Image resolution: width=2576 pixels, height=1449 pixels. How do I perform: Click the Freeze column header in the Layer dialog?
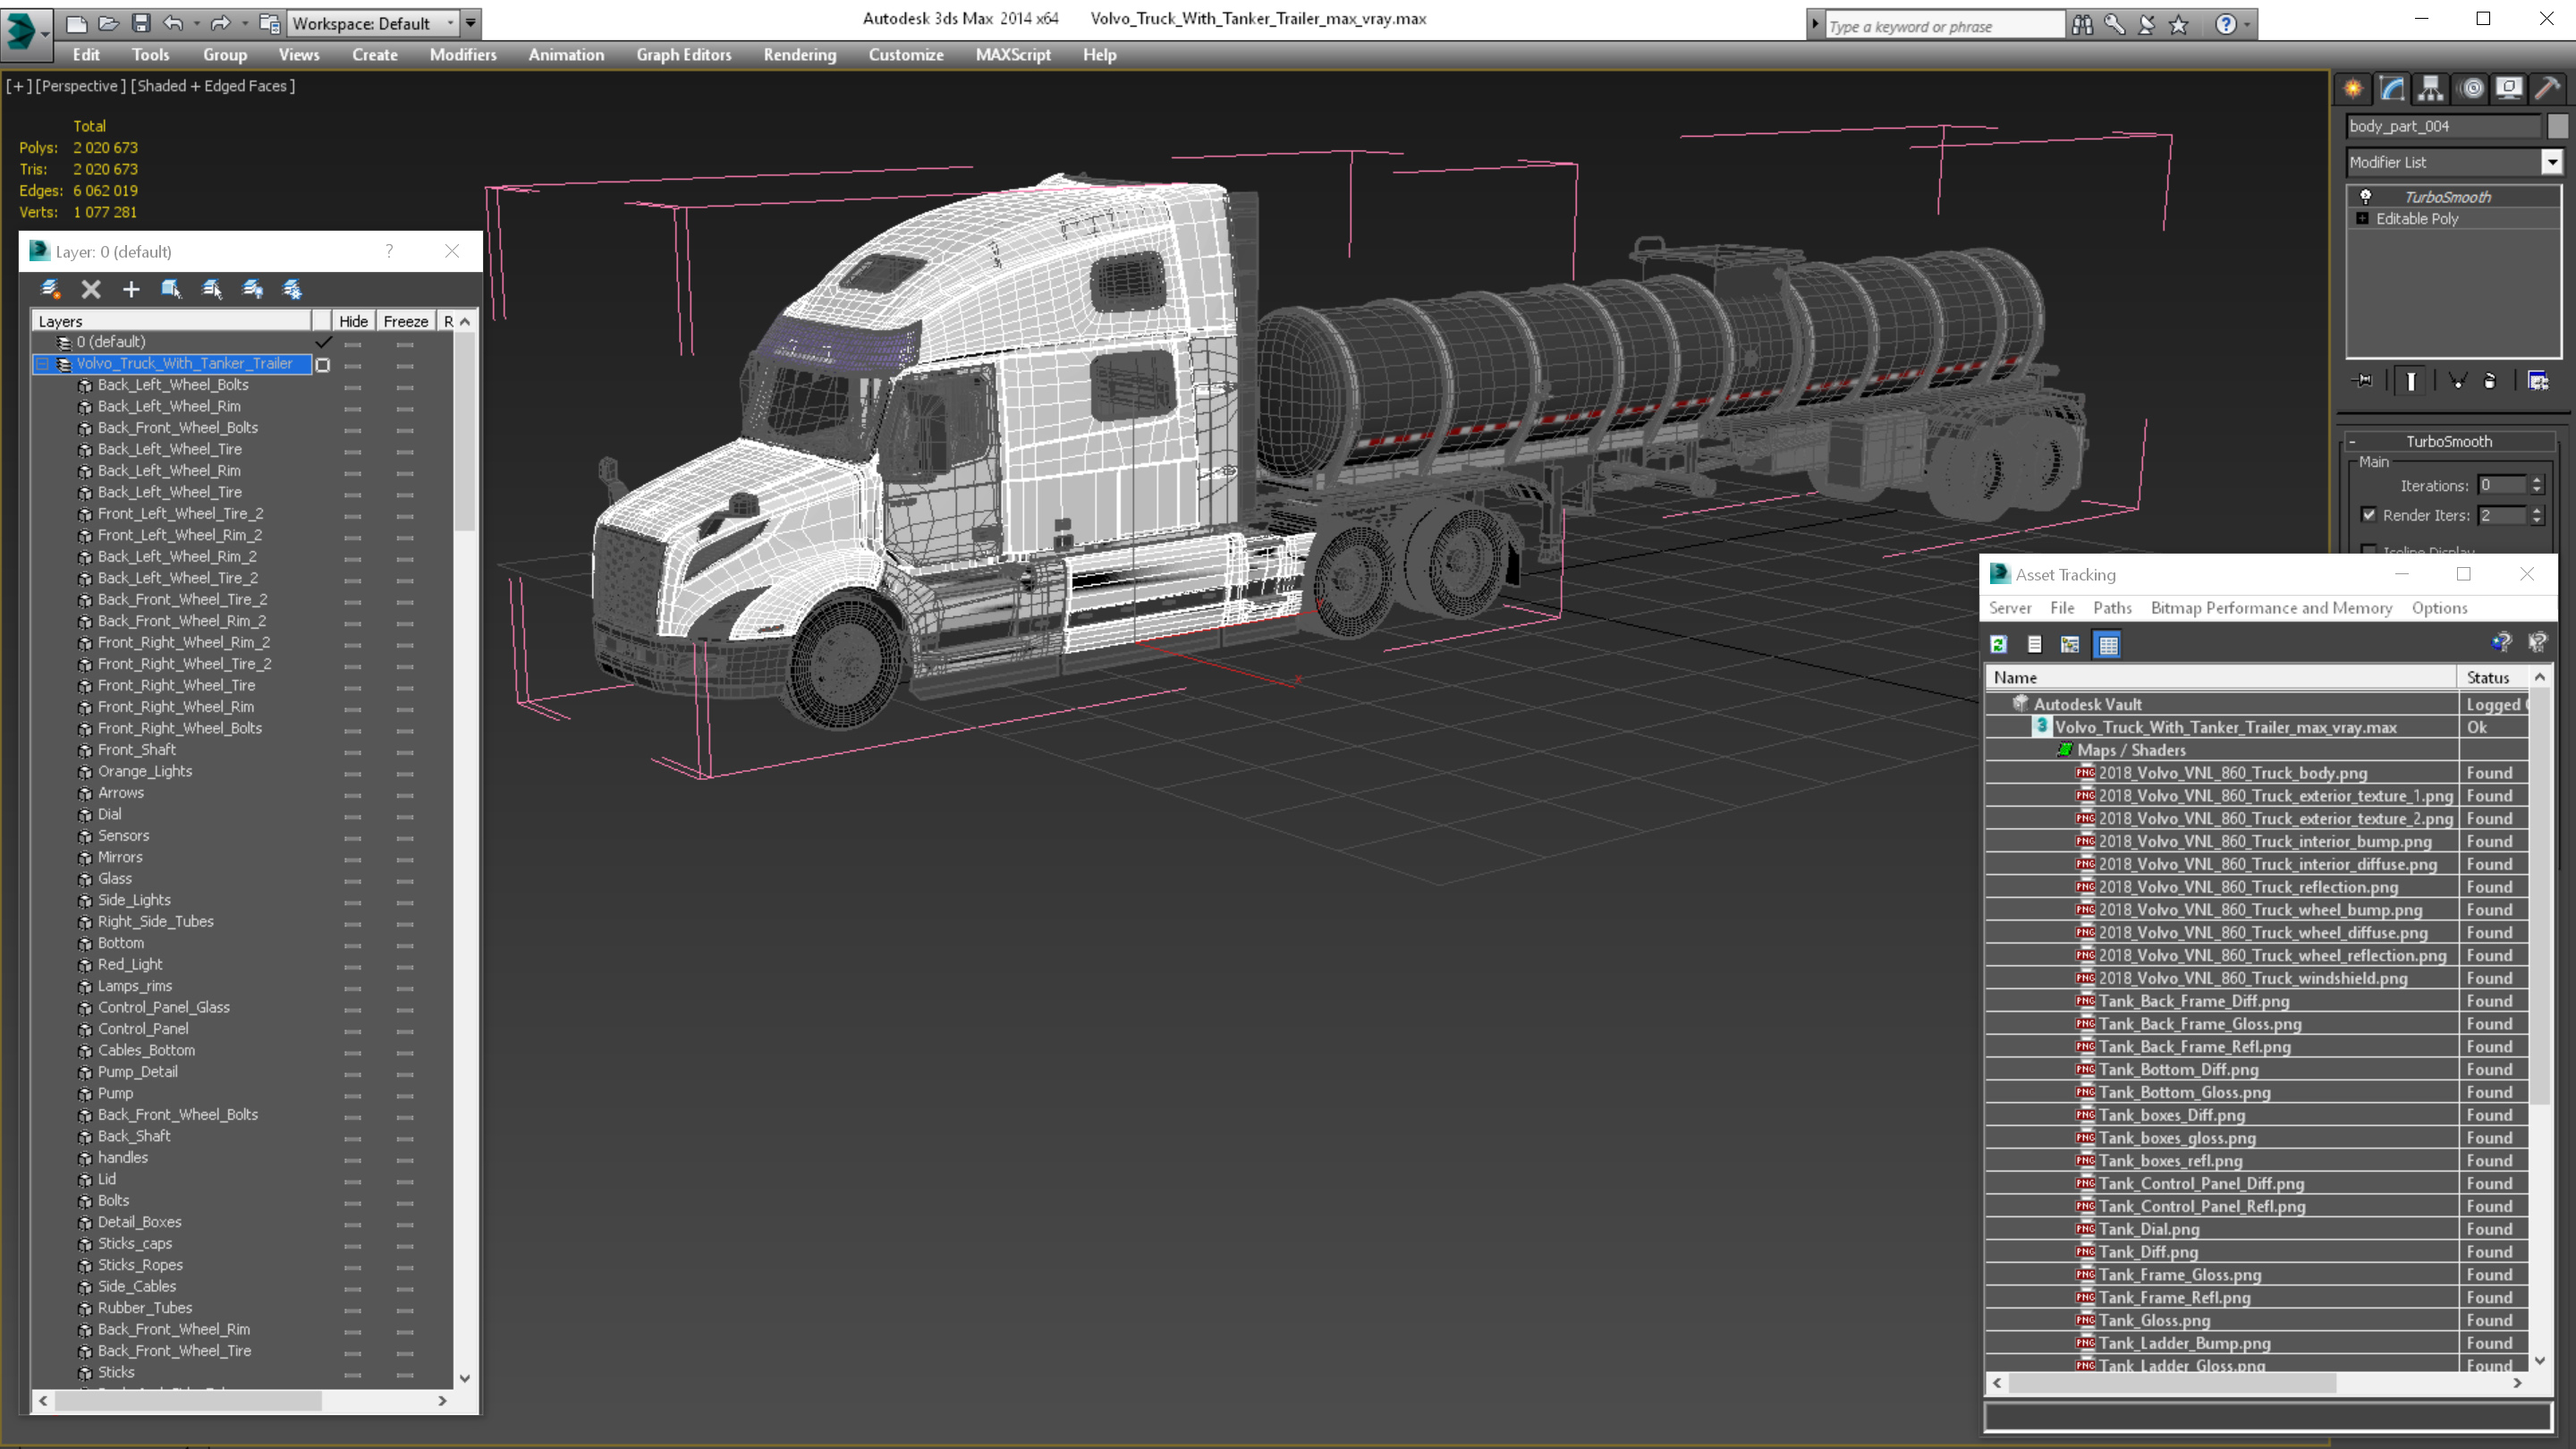tap(406, 321)
